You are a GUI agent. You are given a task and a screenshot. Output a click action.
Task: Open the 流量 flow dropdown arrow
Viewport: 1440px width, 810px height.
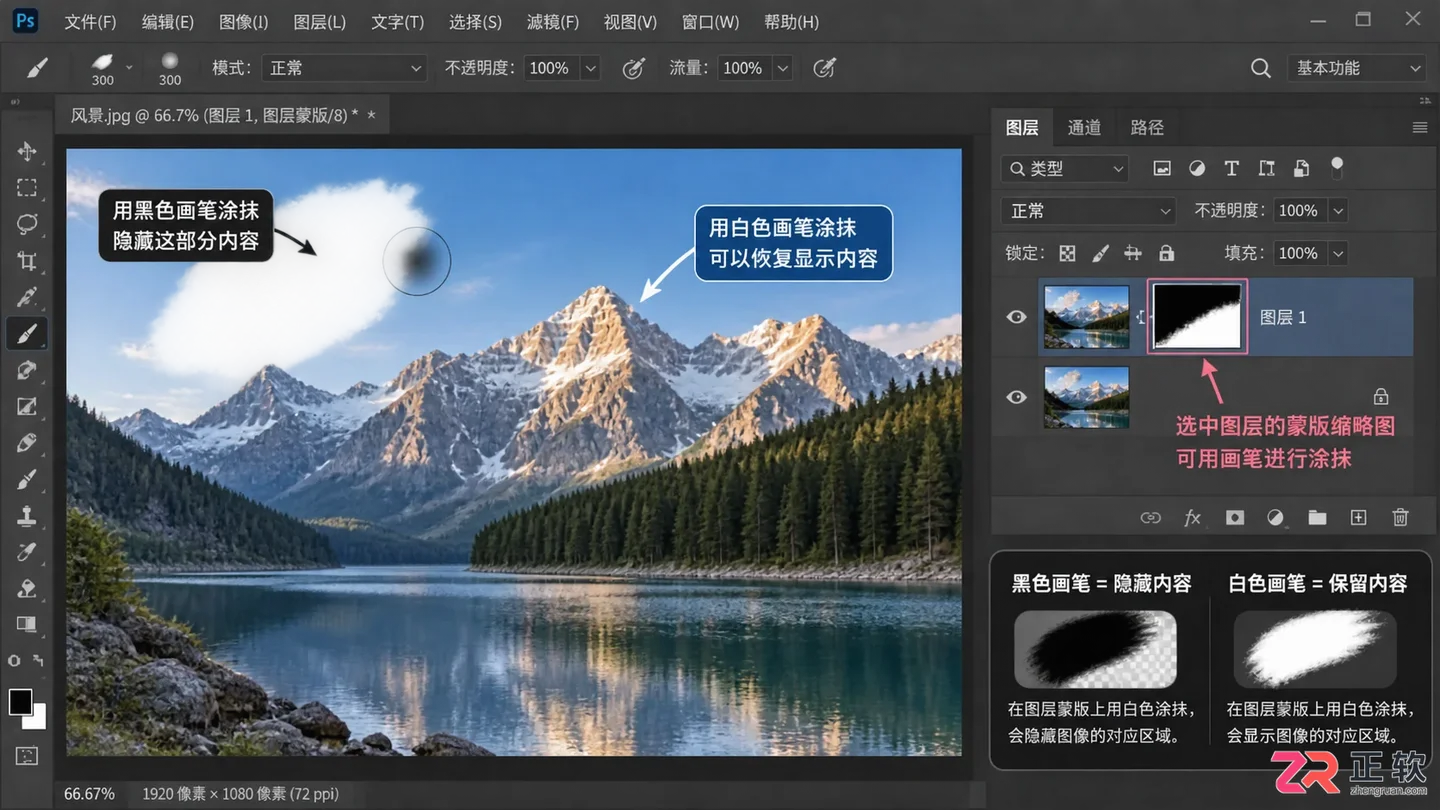pos(783,68)
